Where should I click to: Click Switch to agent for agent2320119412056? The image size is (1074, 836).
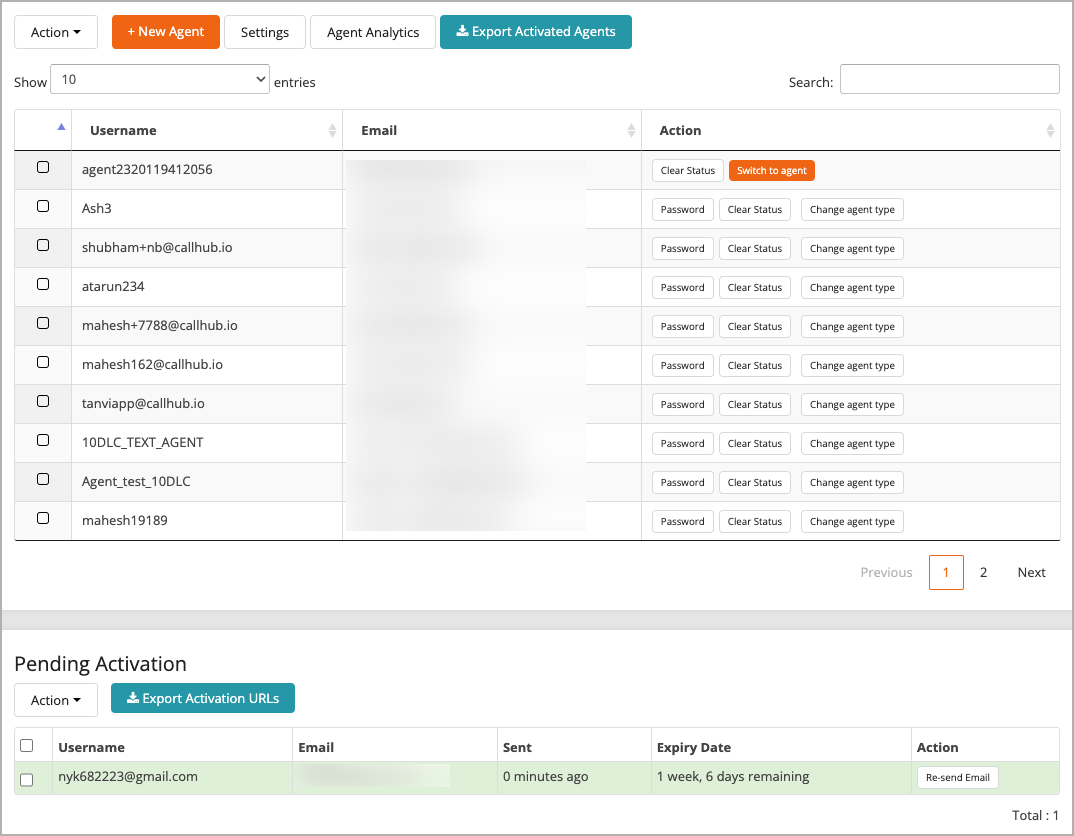tap(771, 170)
